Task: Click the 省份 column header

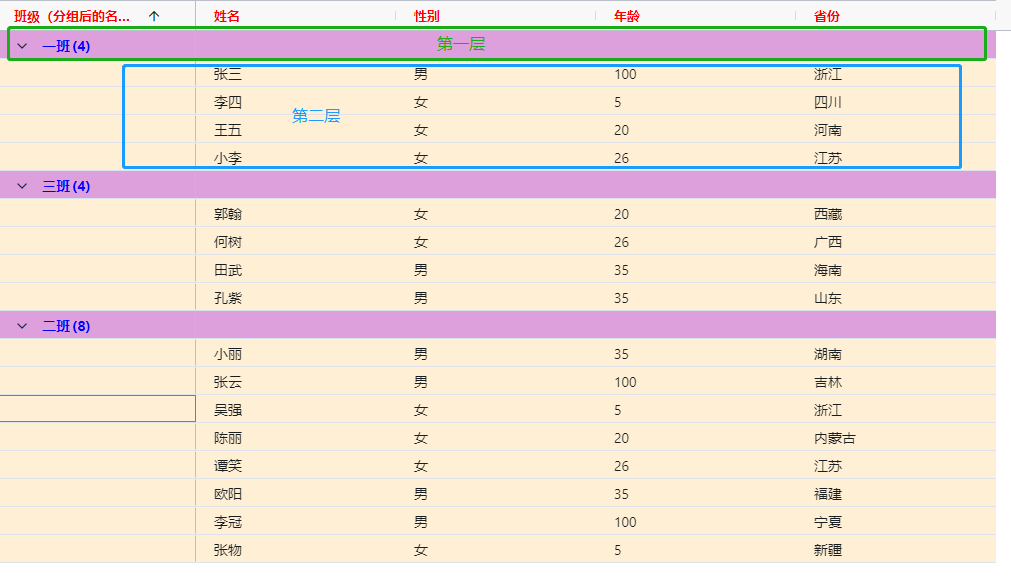Action: click(822, 15)
